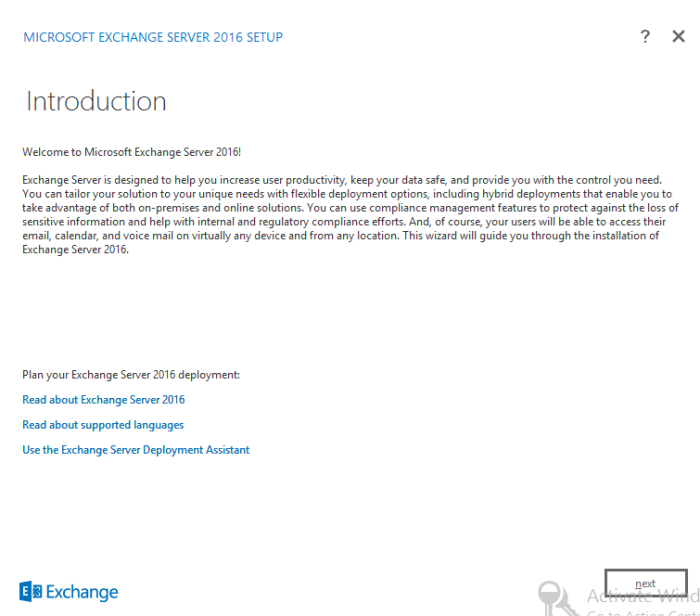Click the next button to continue setup

[x=646, y=583]
